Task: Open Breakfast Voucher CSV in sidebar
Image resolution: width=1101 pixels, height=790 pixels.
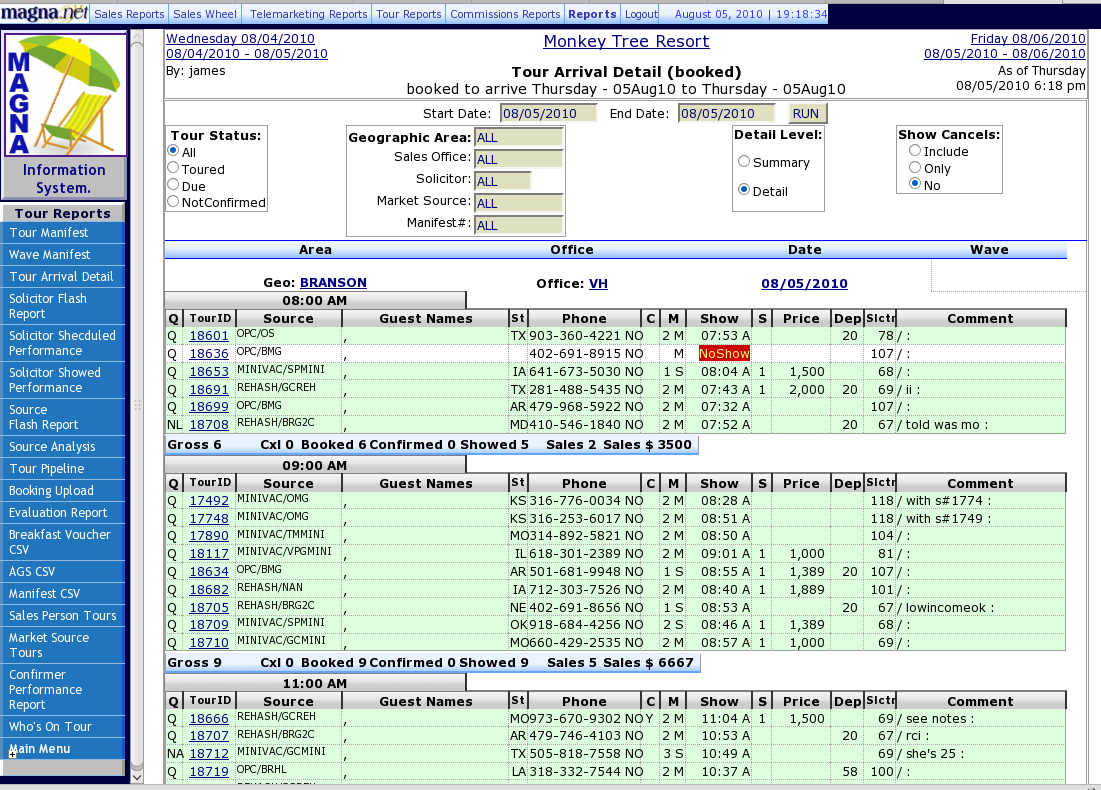Action: 63,542
